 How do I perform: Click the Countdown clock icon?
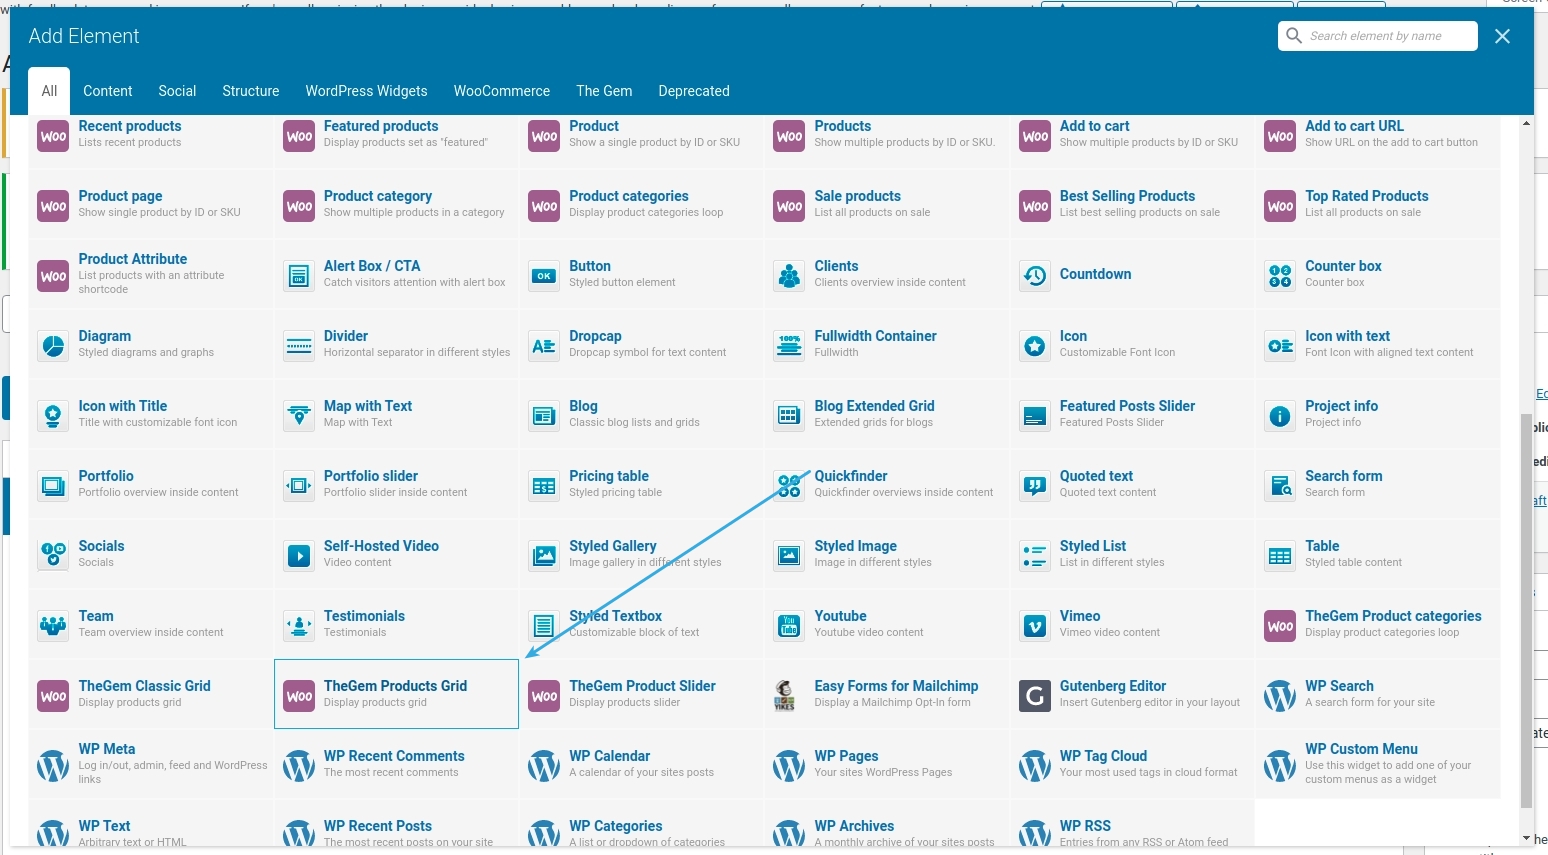coord(1034,275)
